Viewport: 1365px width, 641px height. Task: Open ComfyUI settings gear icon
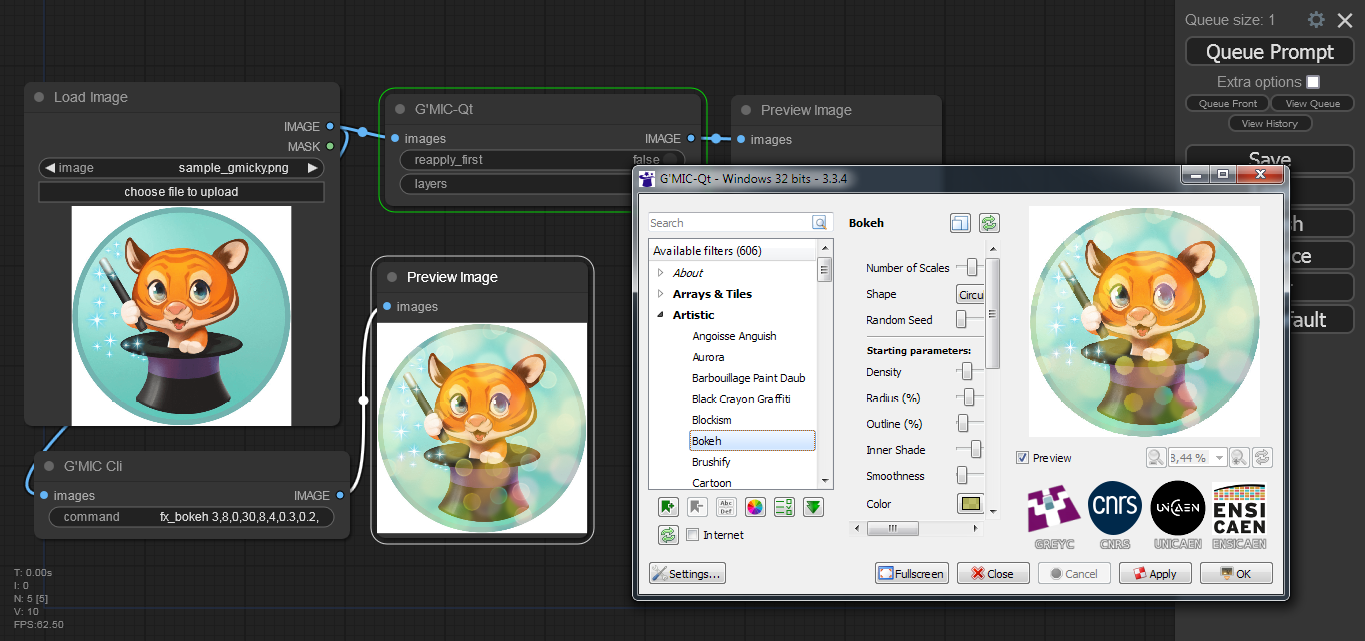tap(1316, 20)
